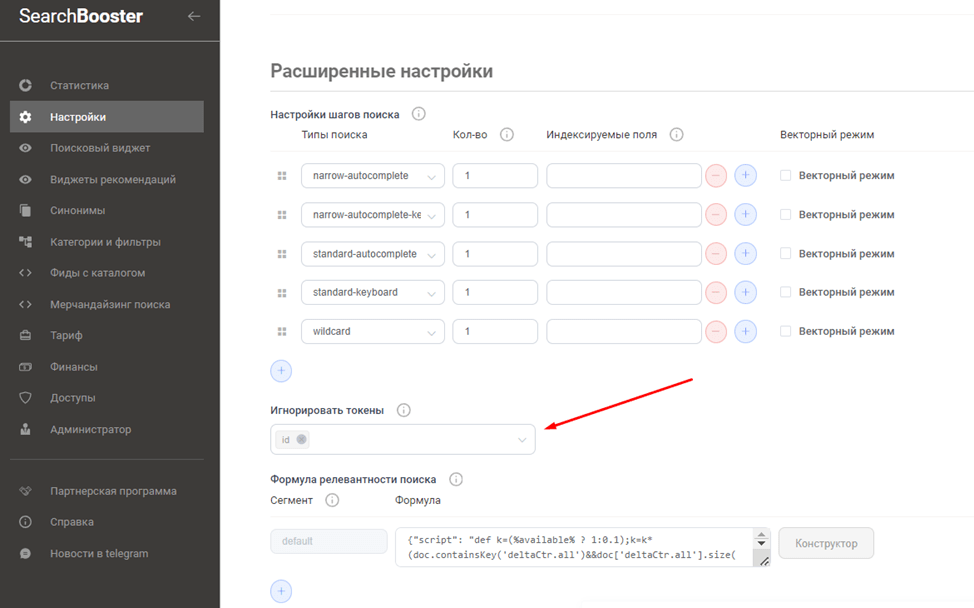Click info icon beside Игнорировать токены
974x608 pixels.
coord(404,410)
